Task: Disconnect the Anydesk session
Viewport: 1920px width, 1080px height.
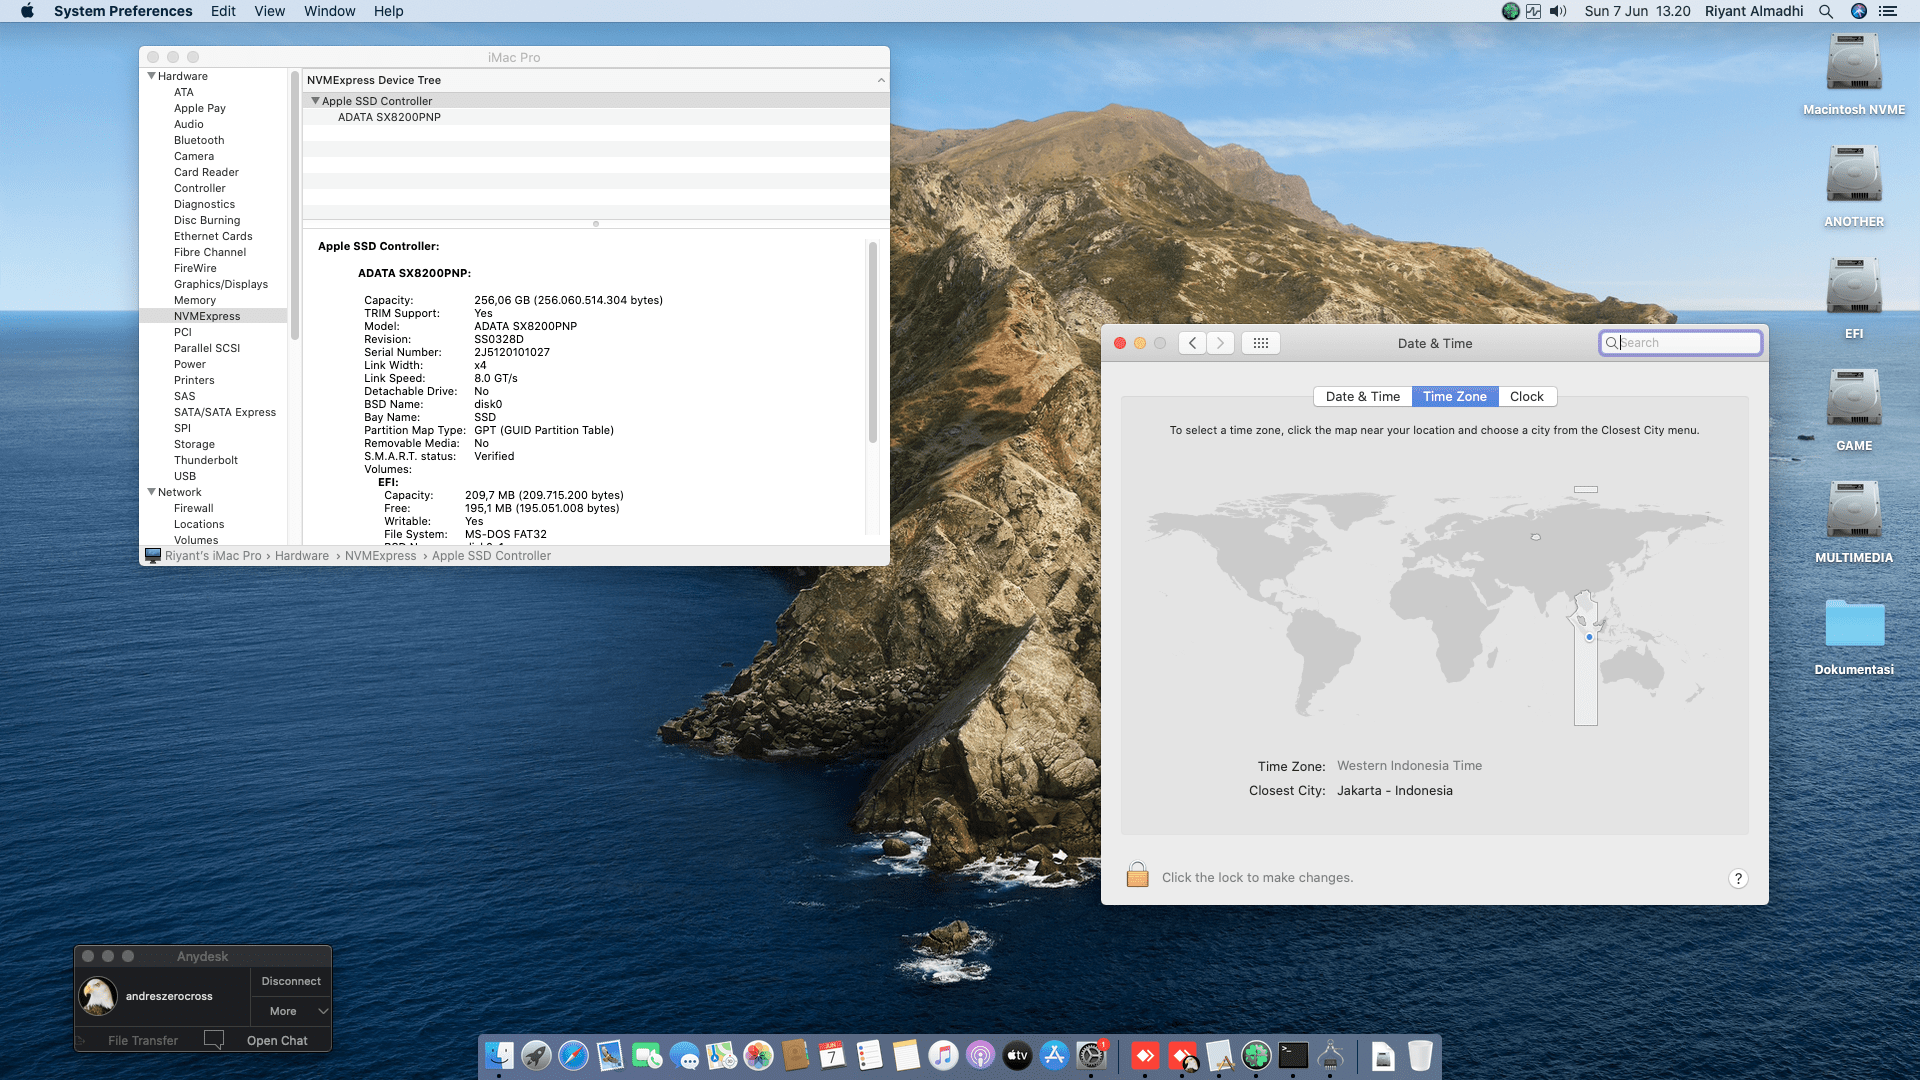Action: [291, 981]
